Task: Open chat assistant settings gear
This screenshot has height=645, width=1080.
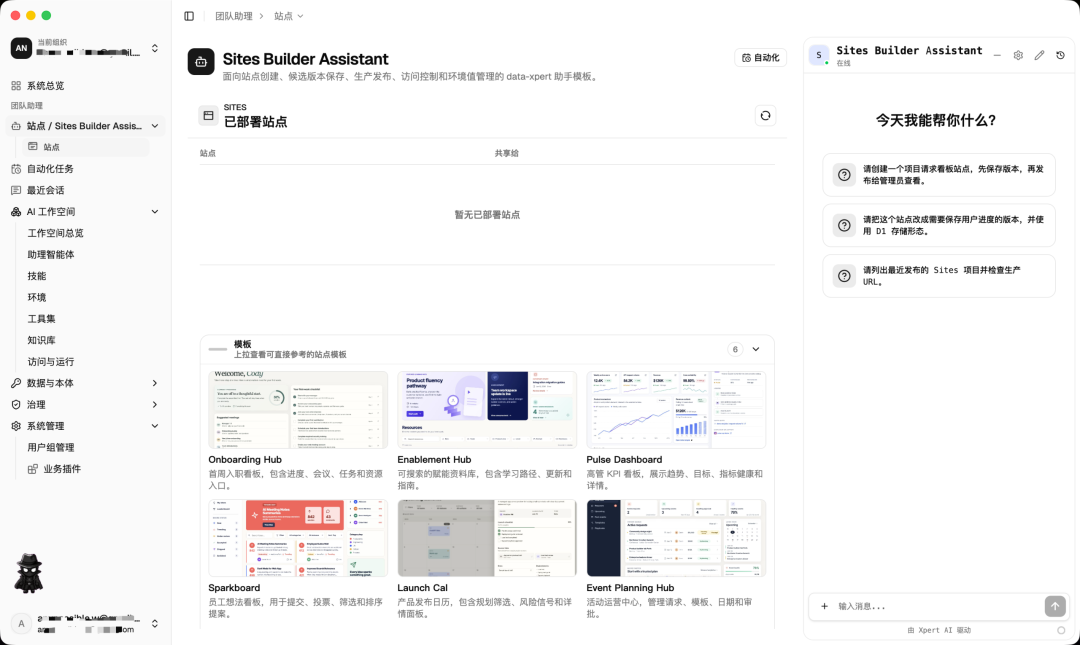Action: [x=1018, y=55]
